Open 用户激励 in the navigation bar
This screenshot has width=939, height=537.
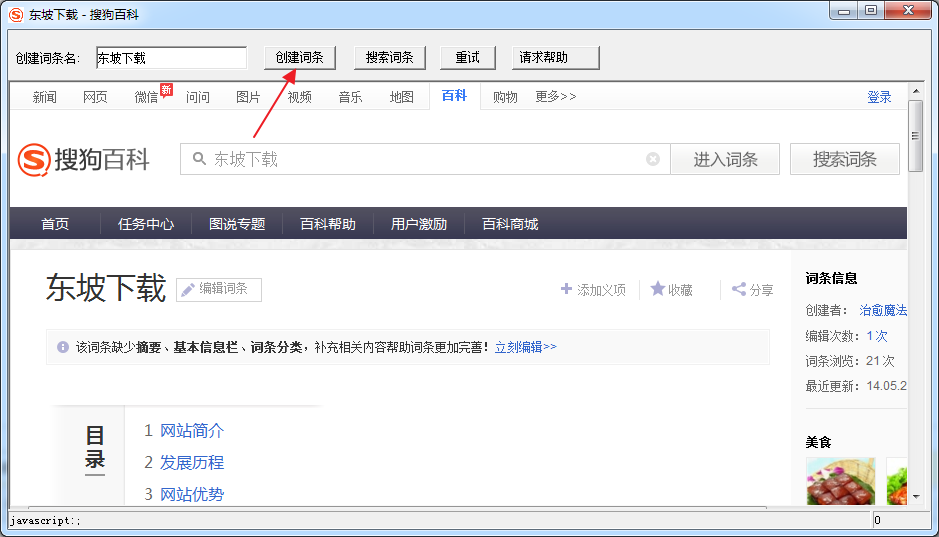pyautogui.click(x=419, y=224)
